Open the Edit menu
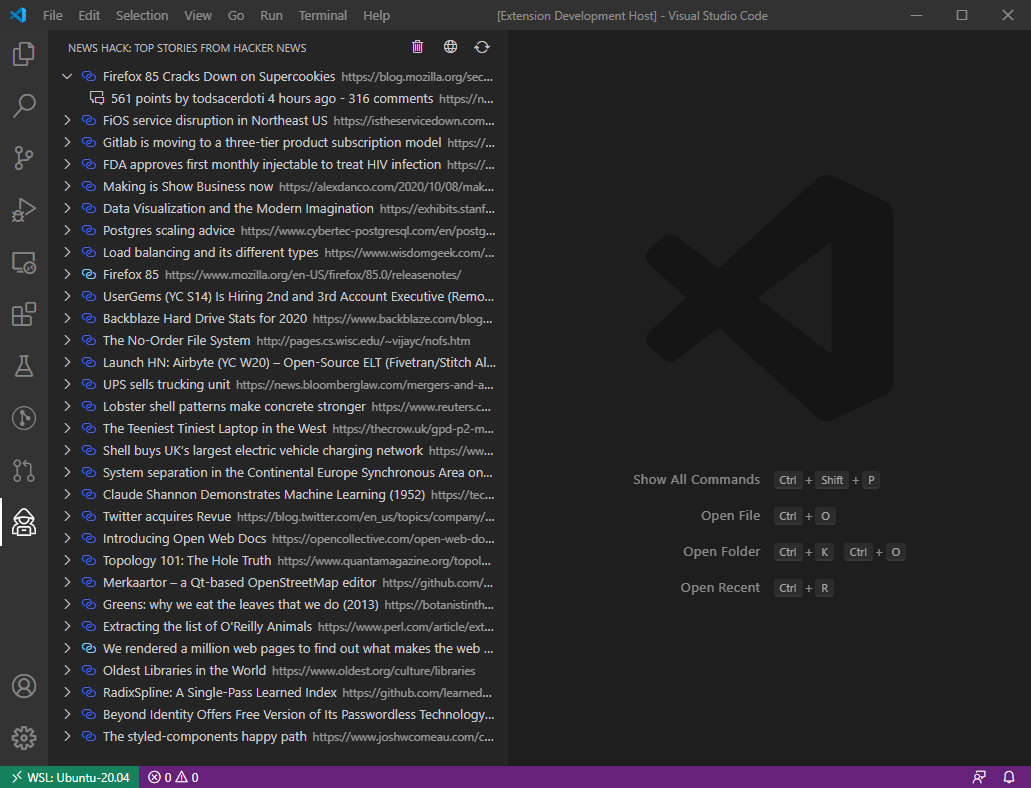The height and width of the screenshot is (788, 1031). 89,15
